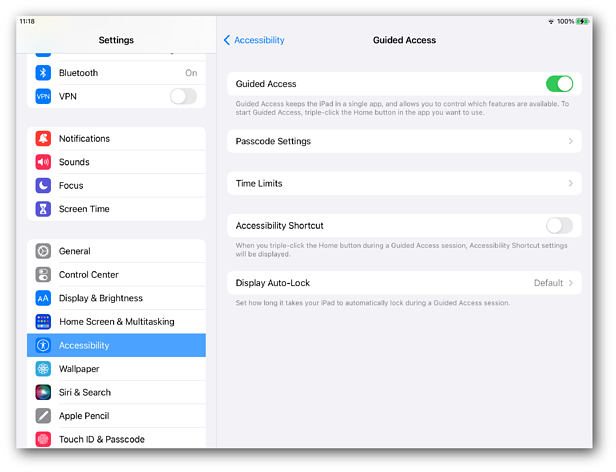Image resolution: width=616 pixels, height=472 pixels.
Task: Select Wallpaper in the sidebar
Action: [79, 369]
